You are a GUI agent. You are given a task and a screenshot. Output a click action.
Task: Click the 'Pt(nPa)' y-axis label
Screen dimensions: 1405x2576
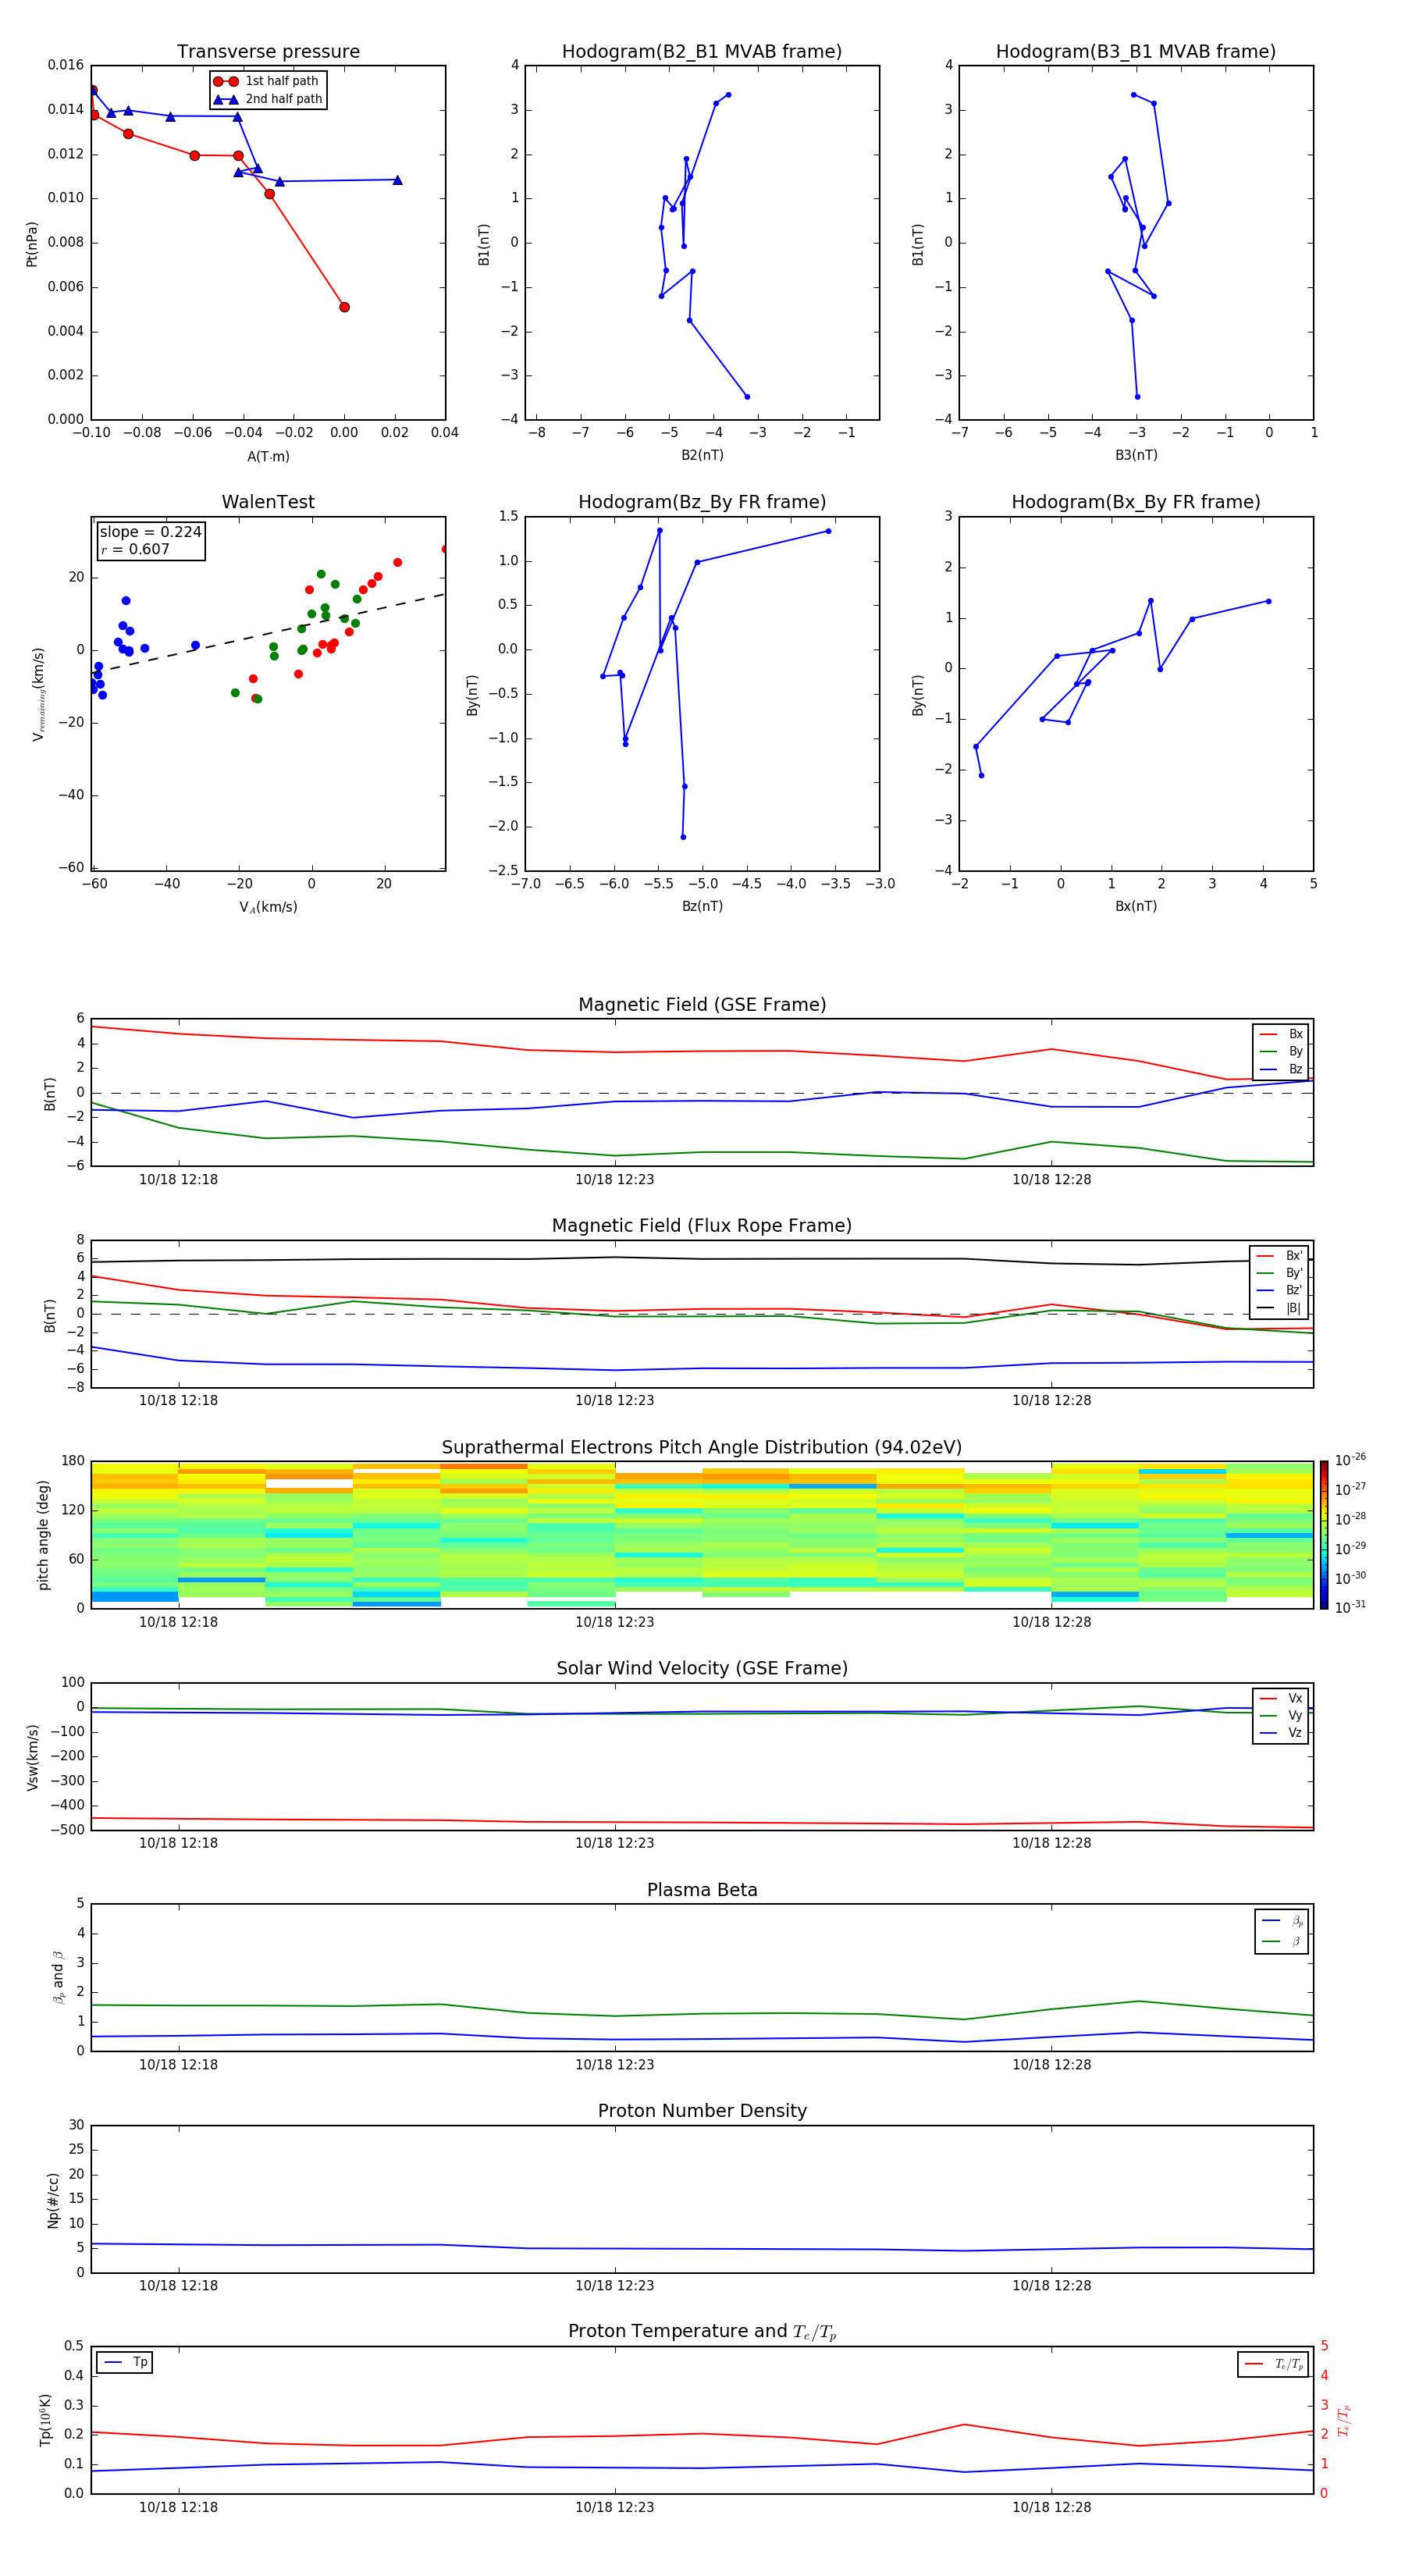tap(32, 244)
